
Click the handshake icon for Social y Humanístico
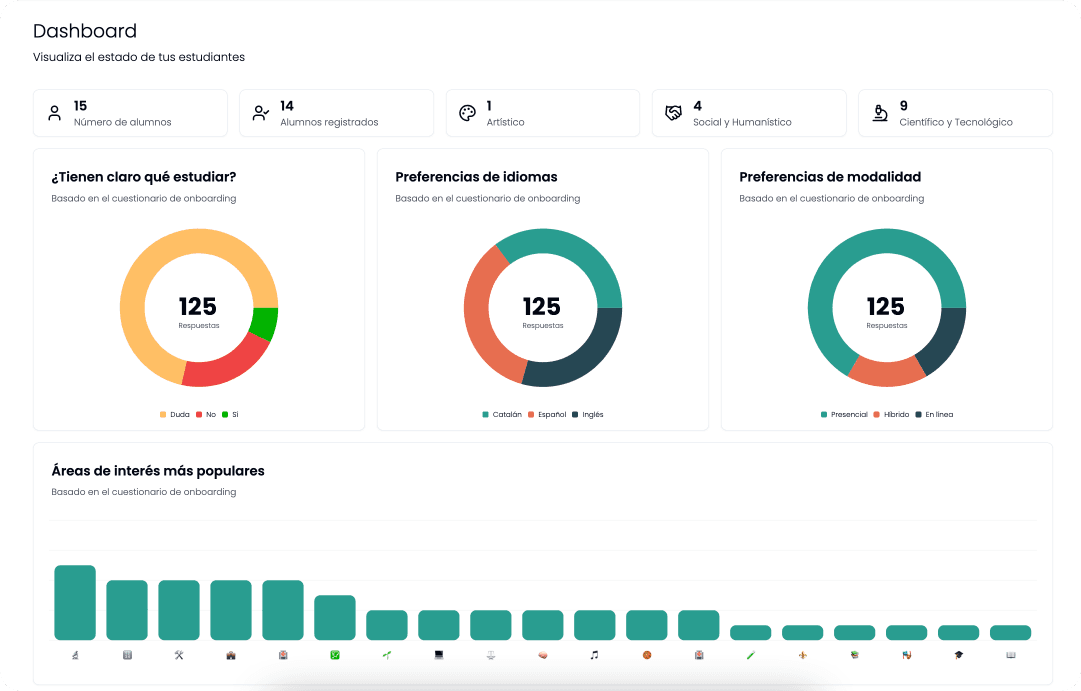pos(674,113)
